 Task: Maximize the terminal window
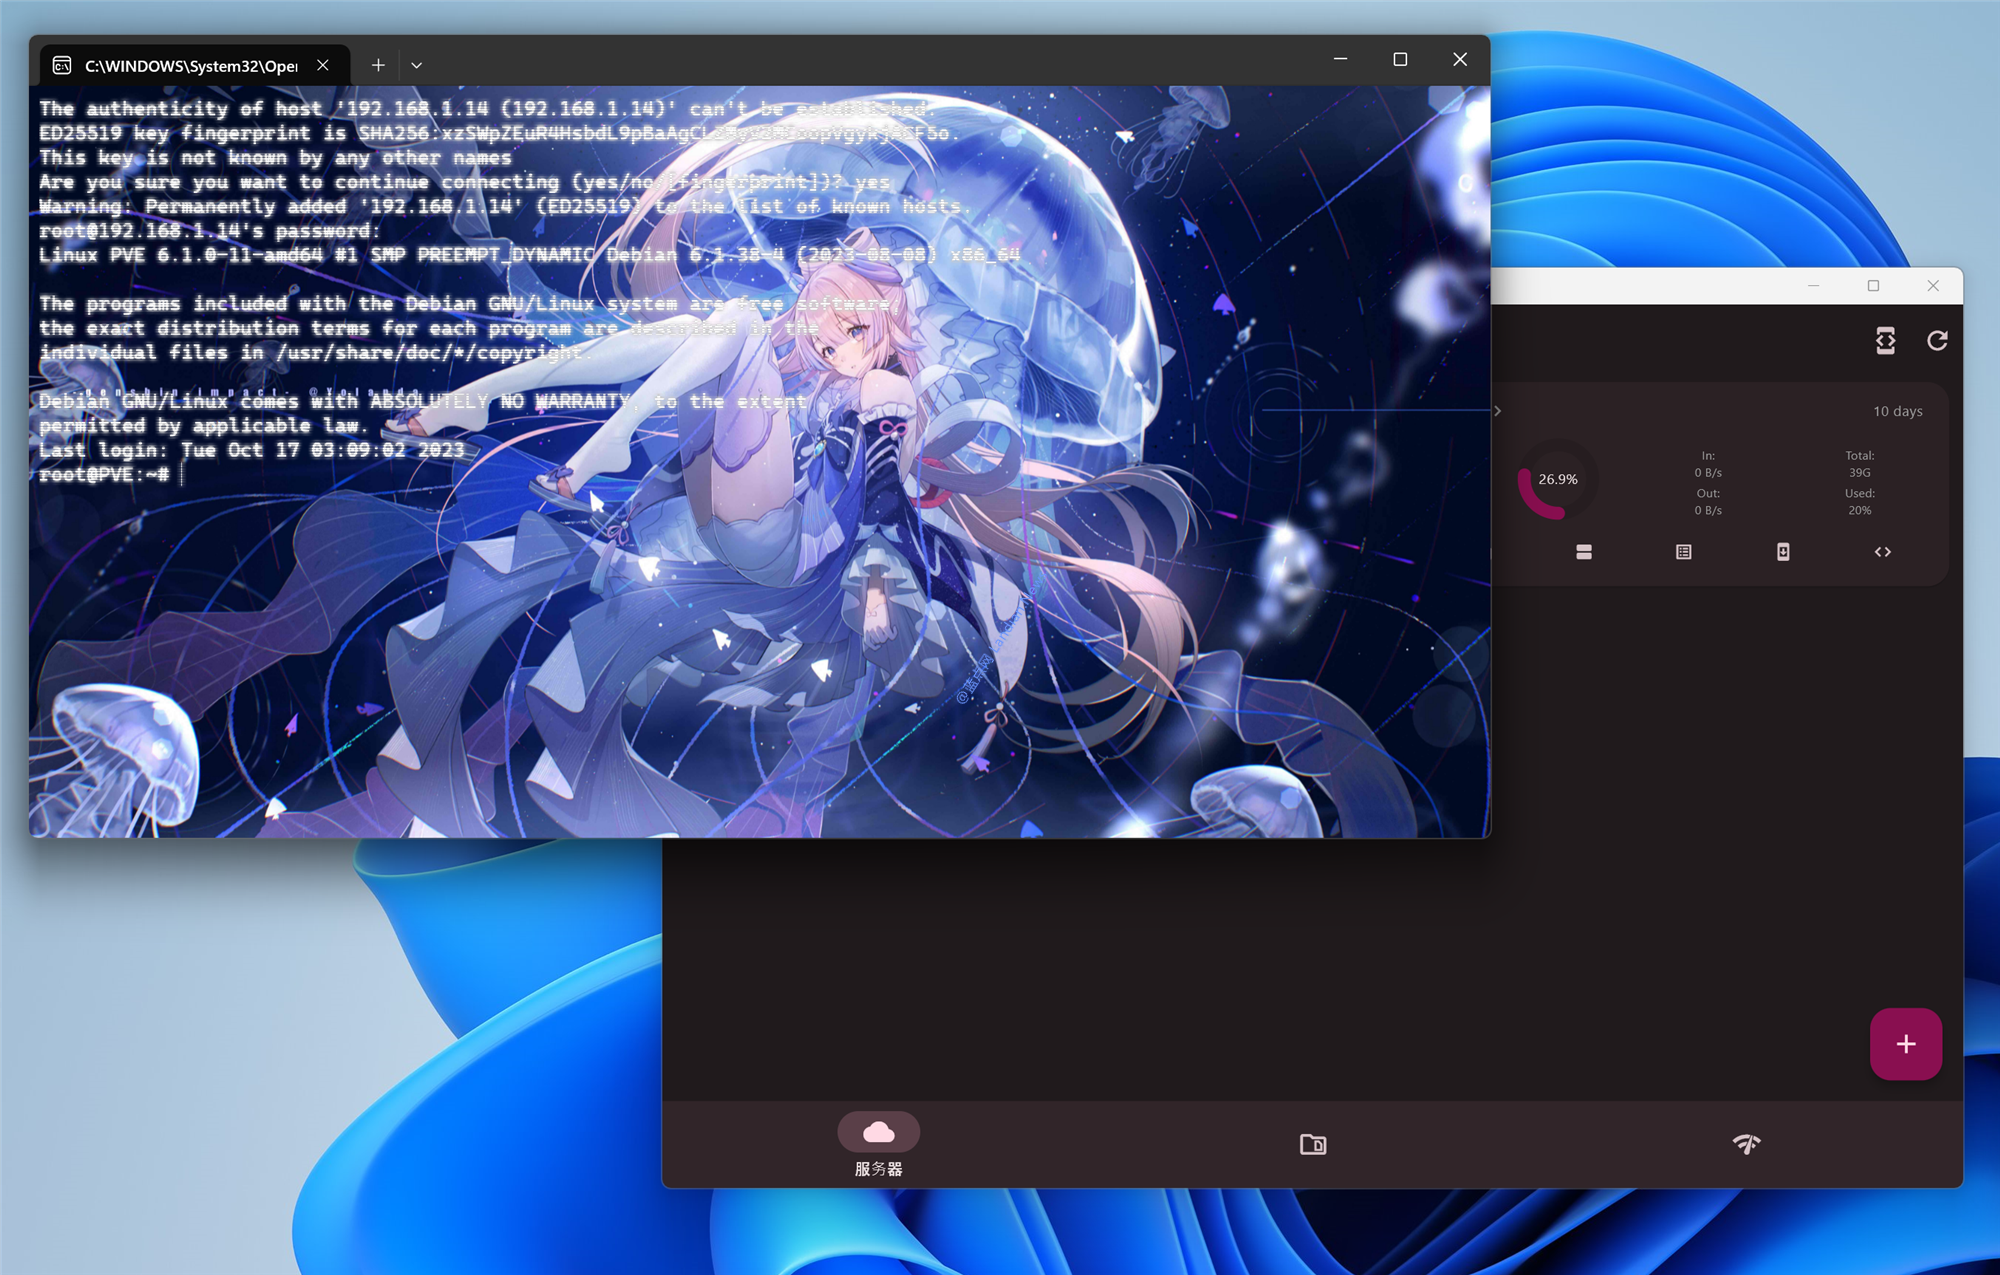point(1400,60)
